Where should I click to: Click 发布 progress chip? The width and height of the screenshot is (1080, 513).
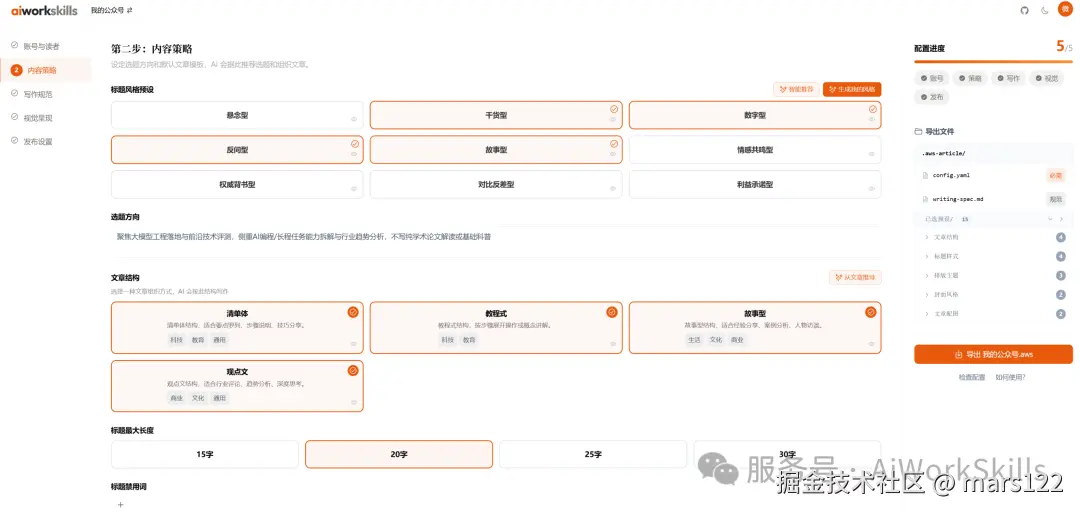931,98
